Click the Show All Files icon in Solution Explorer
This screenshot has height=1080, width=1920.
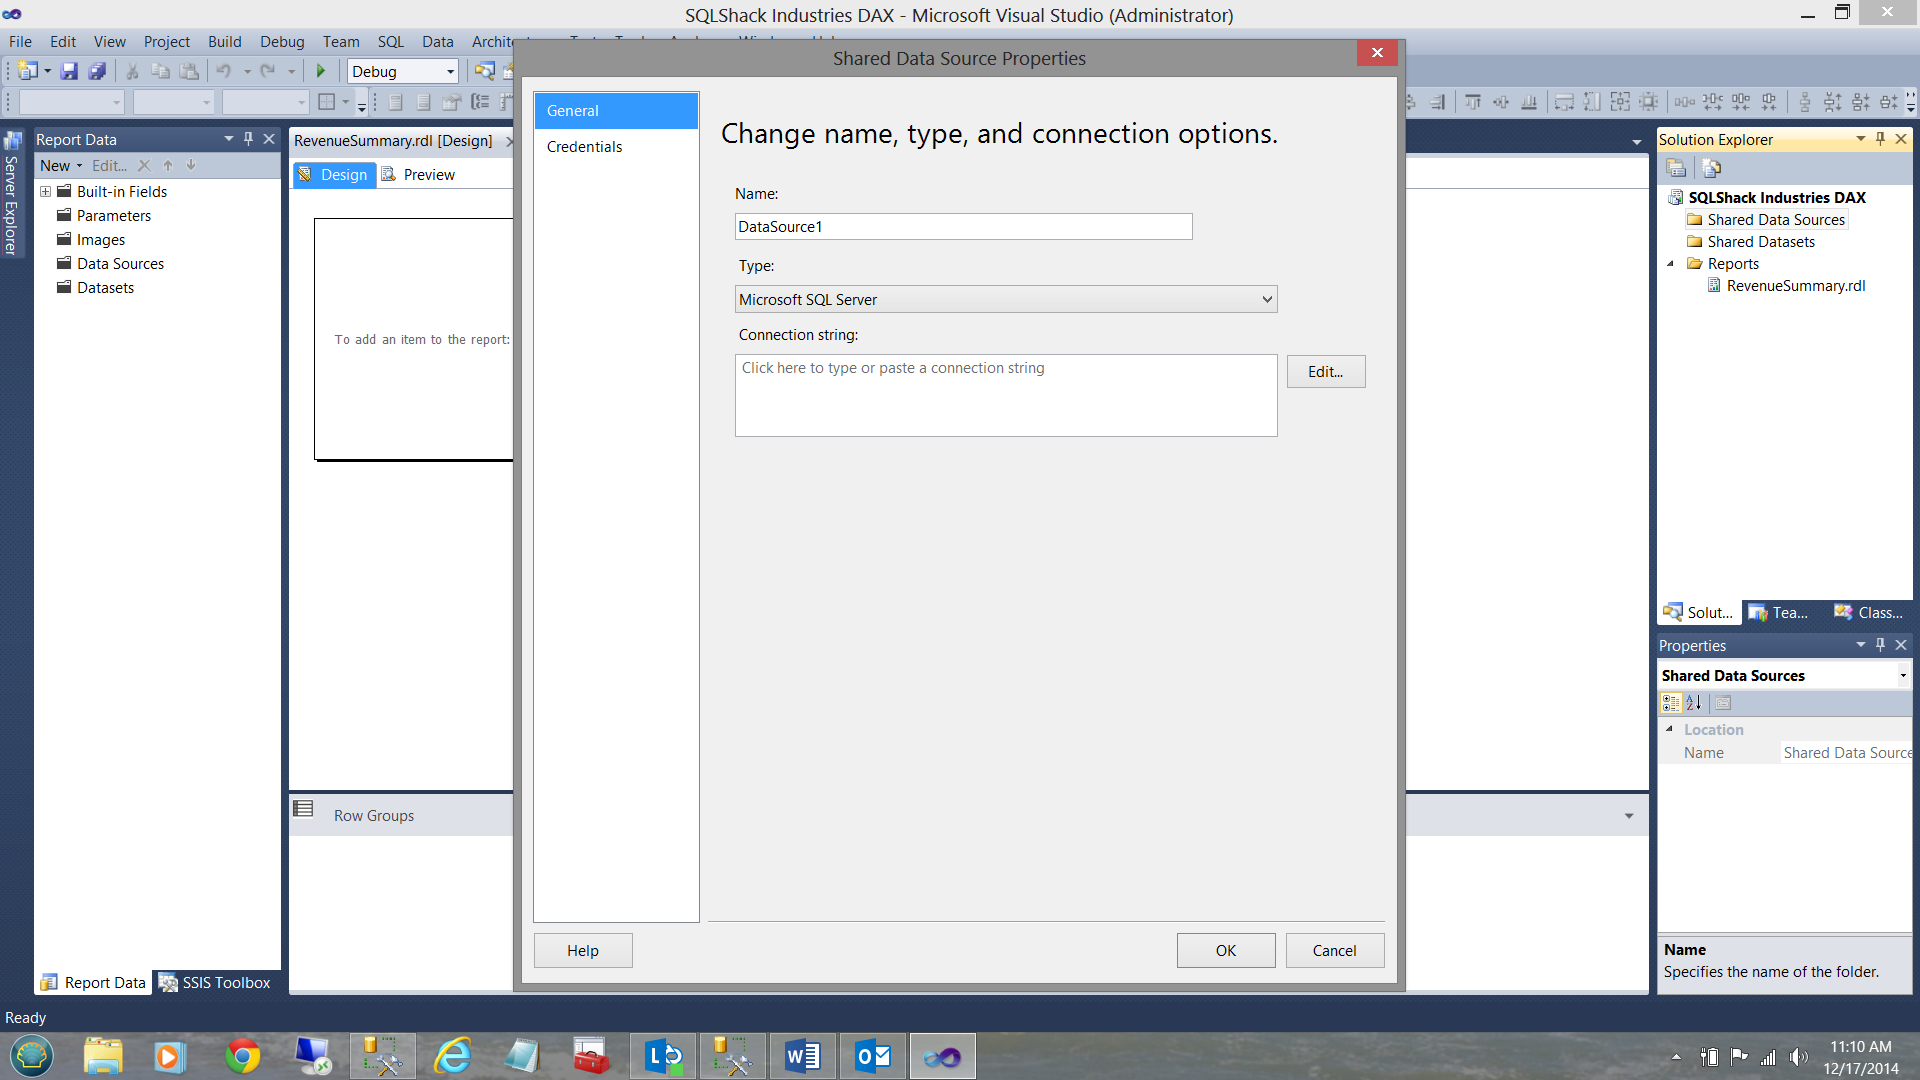pyautogui.click(x=1711, y=168)
